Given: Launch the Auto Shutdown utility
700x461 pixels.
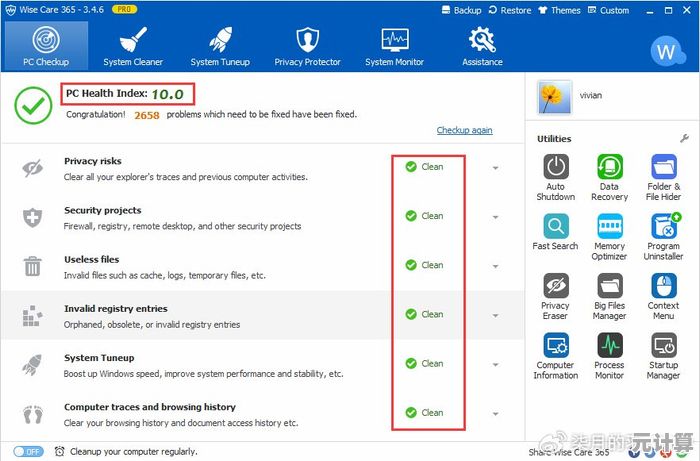Looking at the screenshot, I should (556, 177).
